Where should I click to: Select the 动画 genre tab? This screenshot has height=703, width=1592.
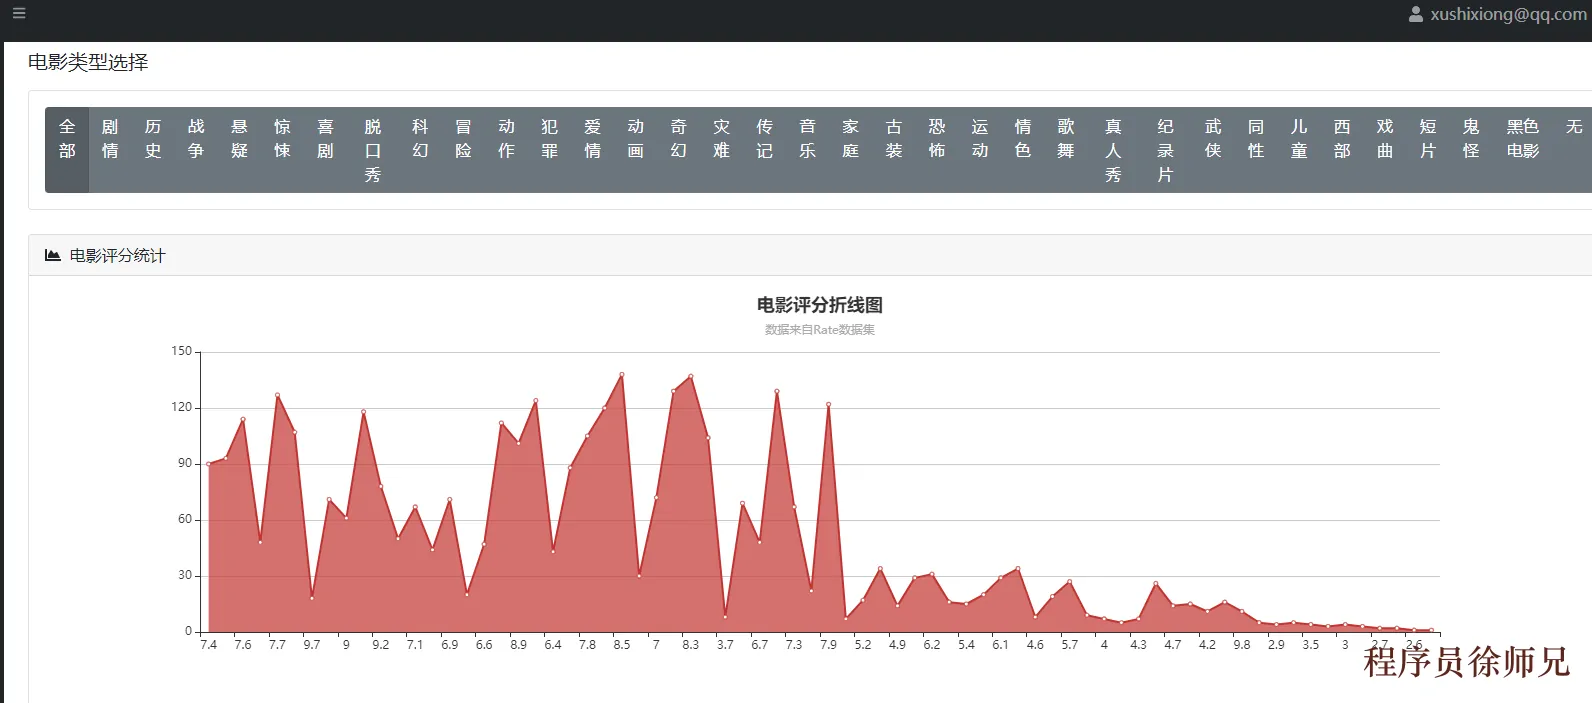(x=635, y=150)
